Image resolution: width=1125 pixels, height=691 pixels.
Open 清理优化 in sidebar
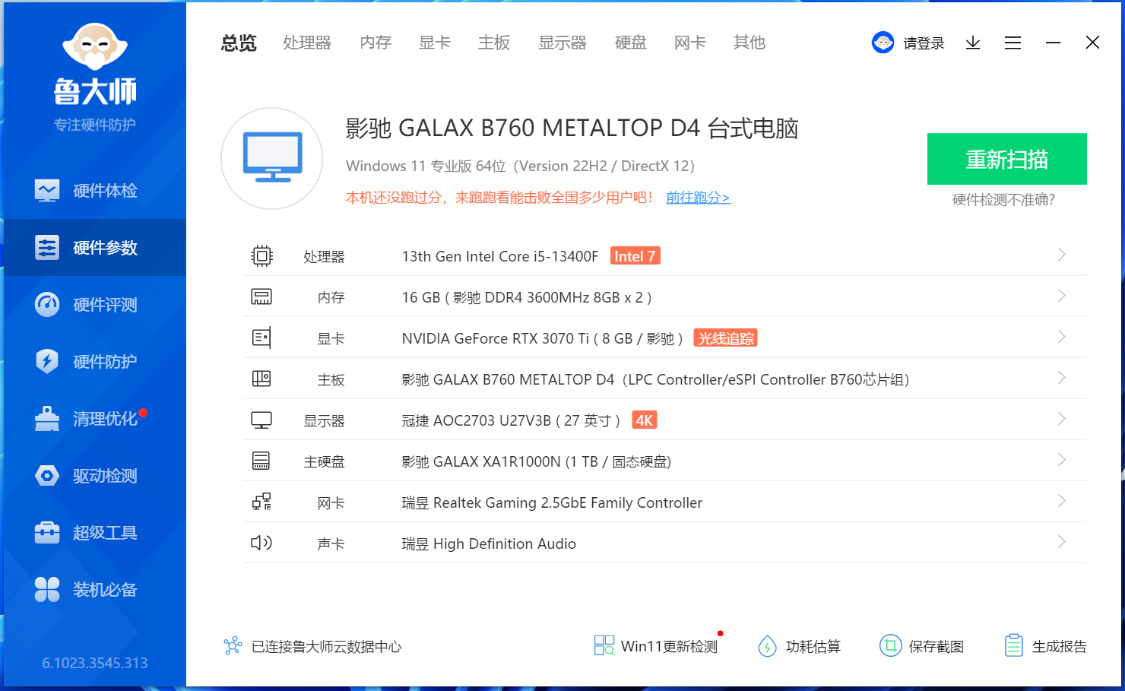[x=95, y=418]
